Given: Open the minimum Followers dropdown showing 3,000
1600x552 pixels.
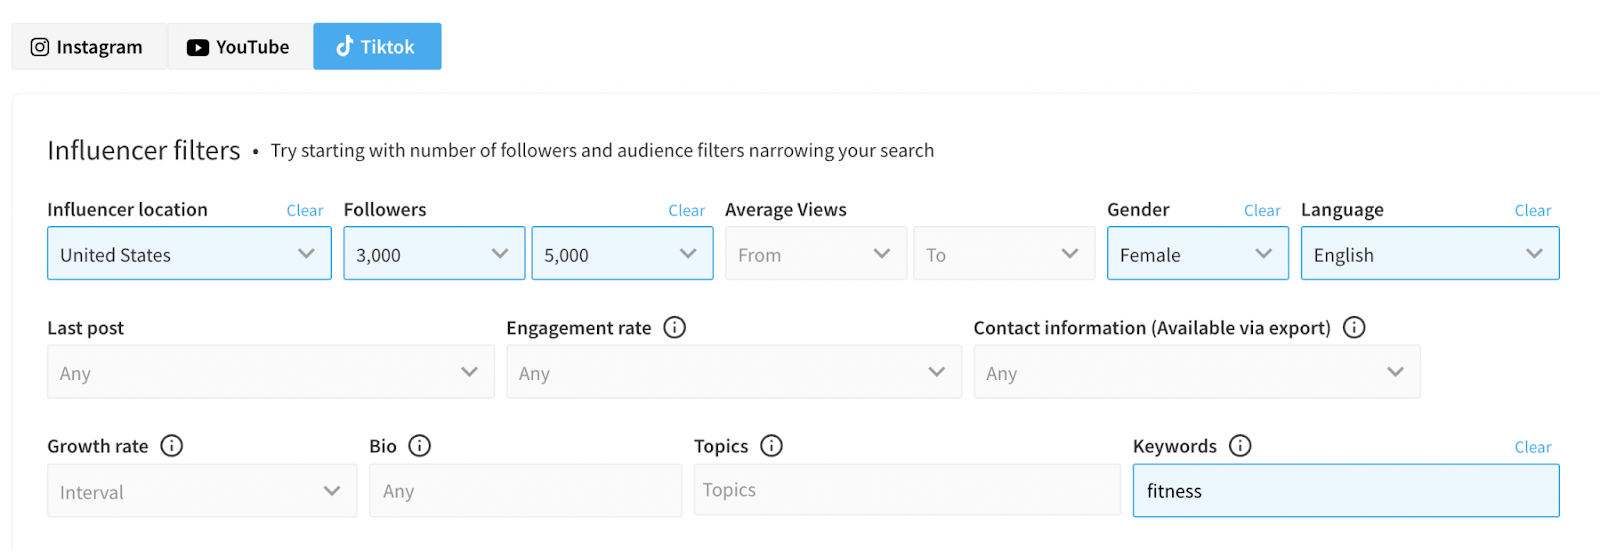Looking at the screenshot, I should click(x=434, y=254).
